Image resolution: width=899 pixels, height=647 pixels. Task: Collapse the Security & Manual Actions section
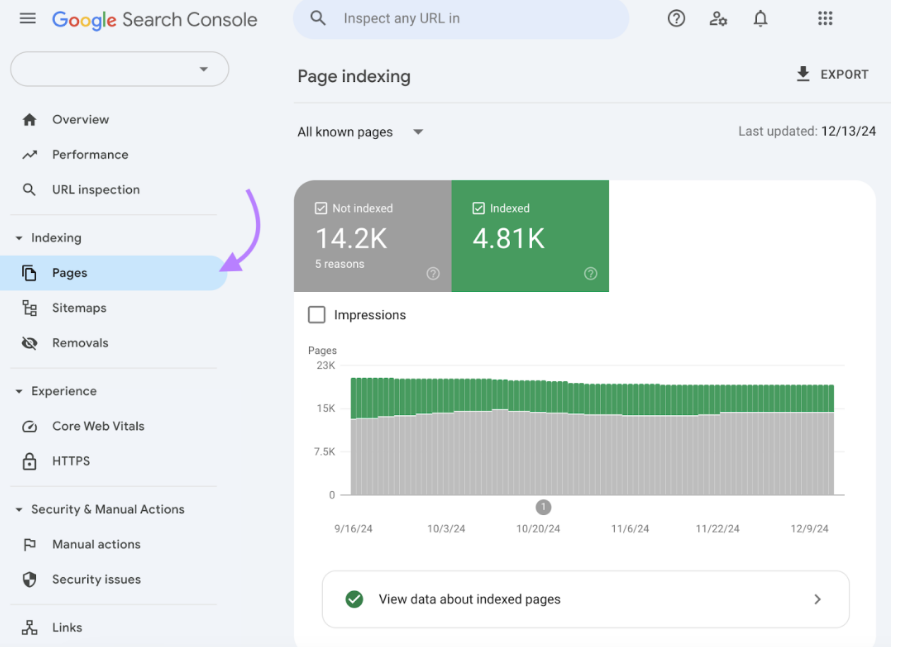pos(19,509)
